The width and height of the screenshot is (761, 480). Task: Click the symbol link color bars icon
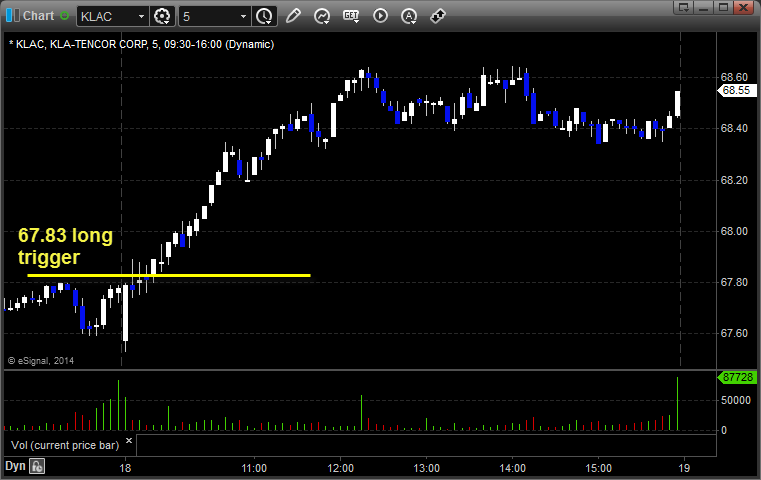click(13, 16)
